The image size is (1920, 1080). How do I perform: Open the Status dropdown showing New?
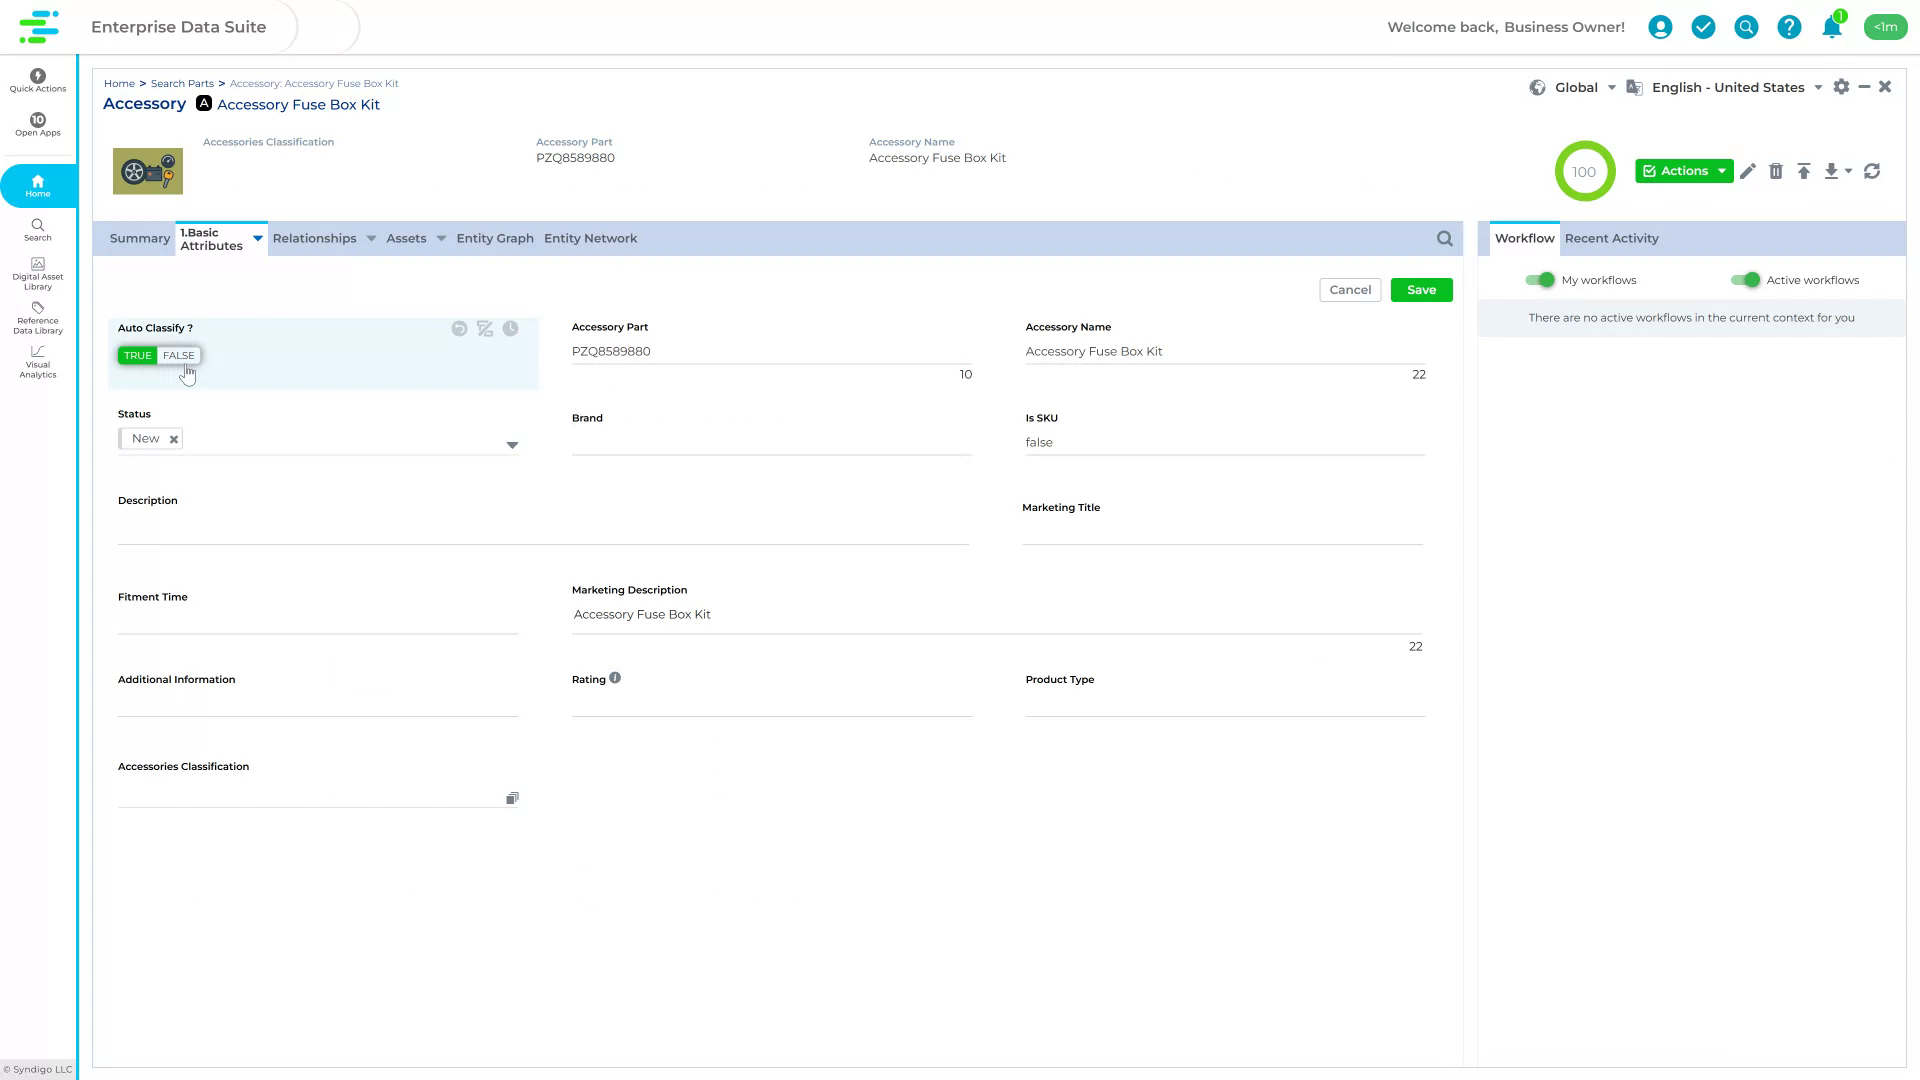512,445
